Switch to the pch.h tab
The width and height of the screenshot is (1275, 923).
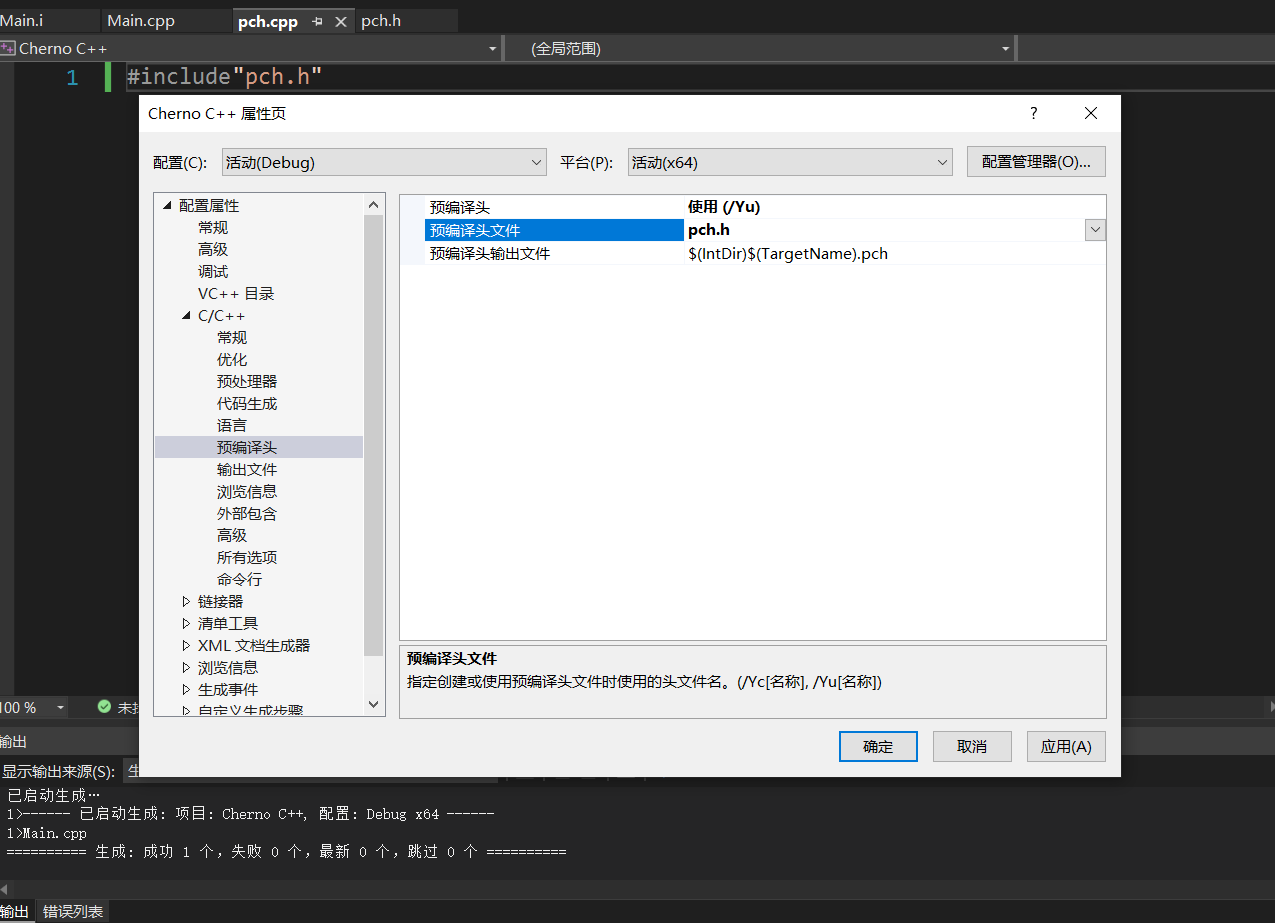pos(381,21)
